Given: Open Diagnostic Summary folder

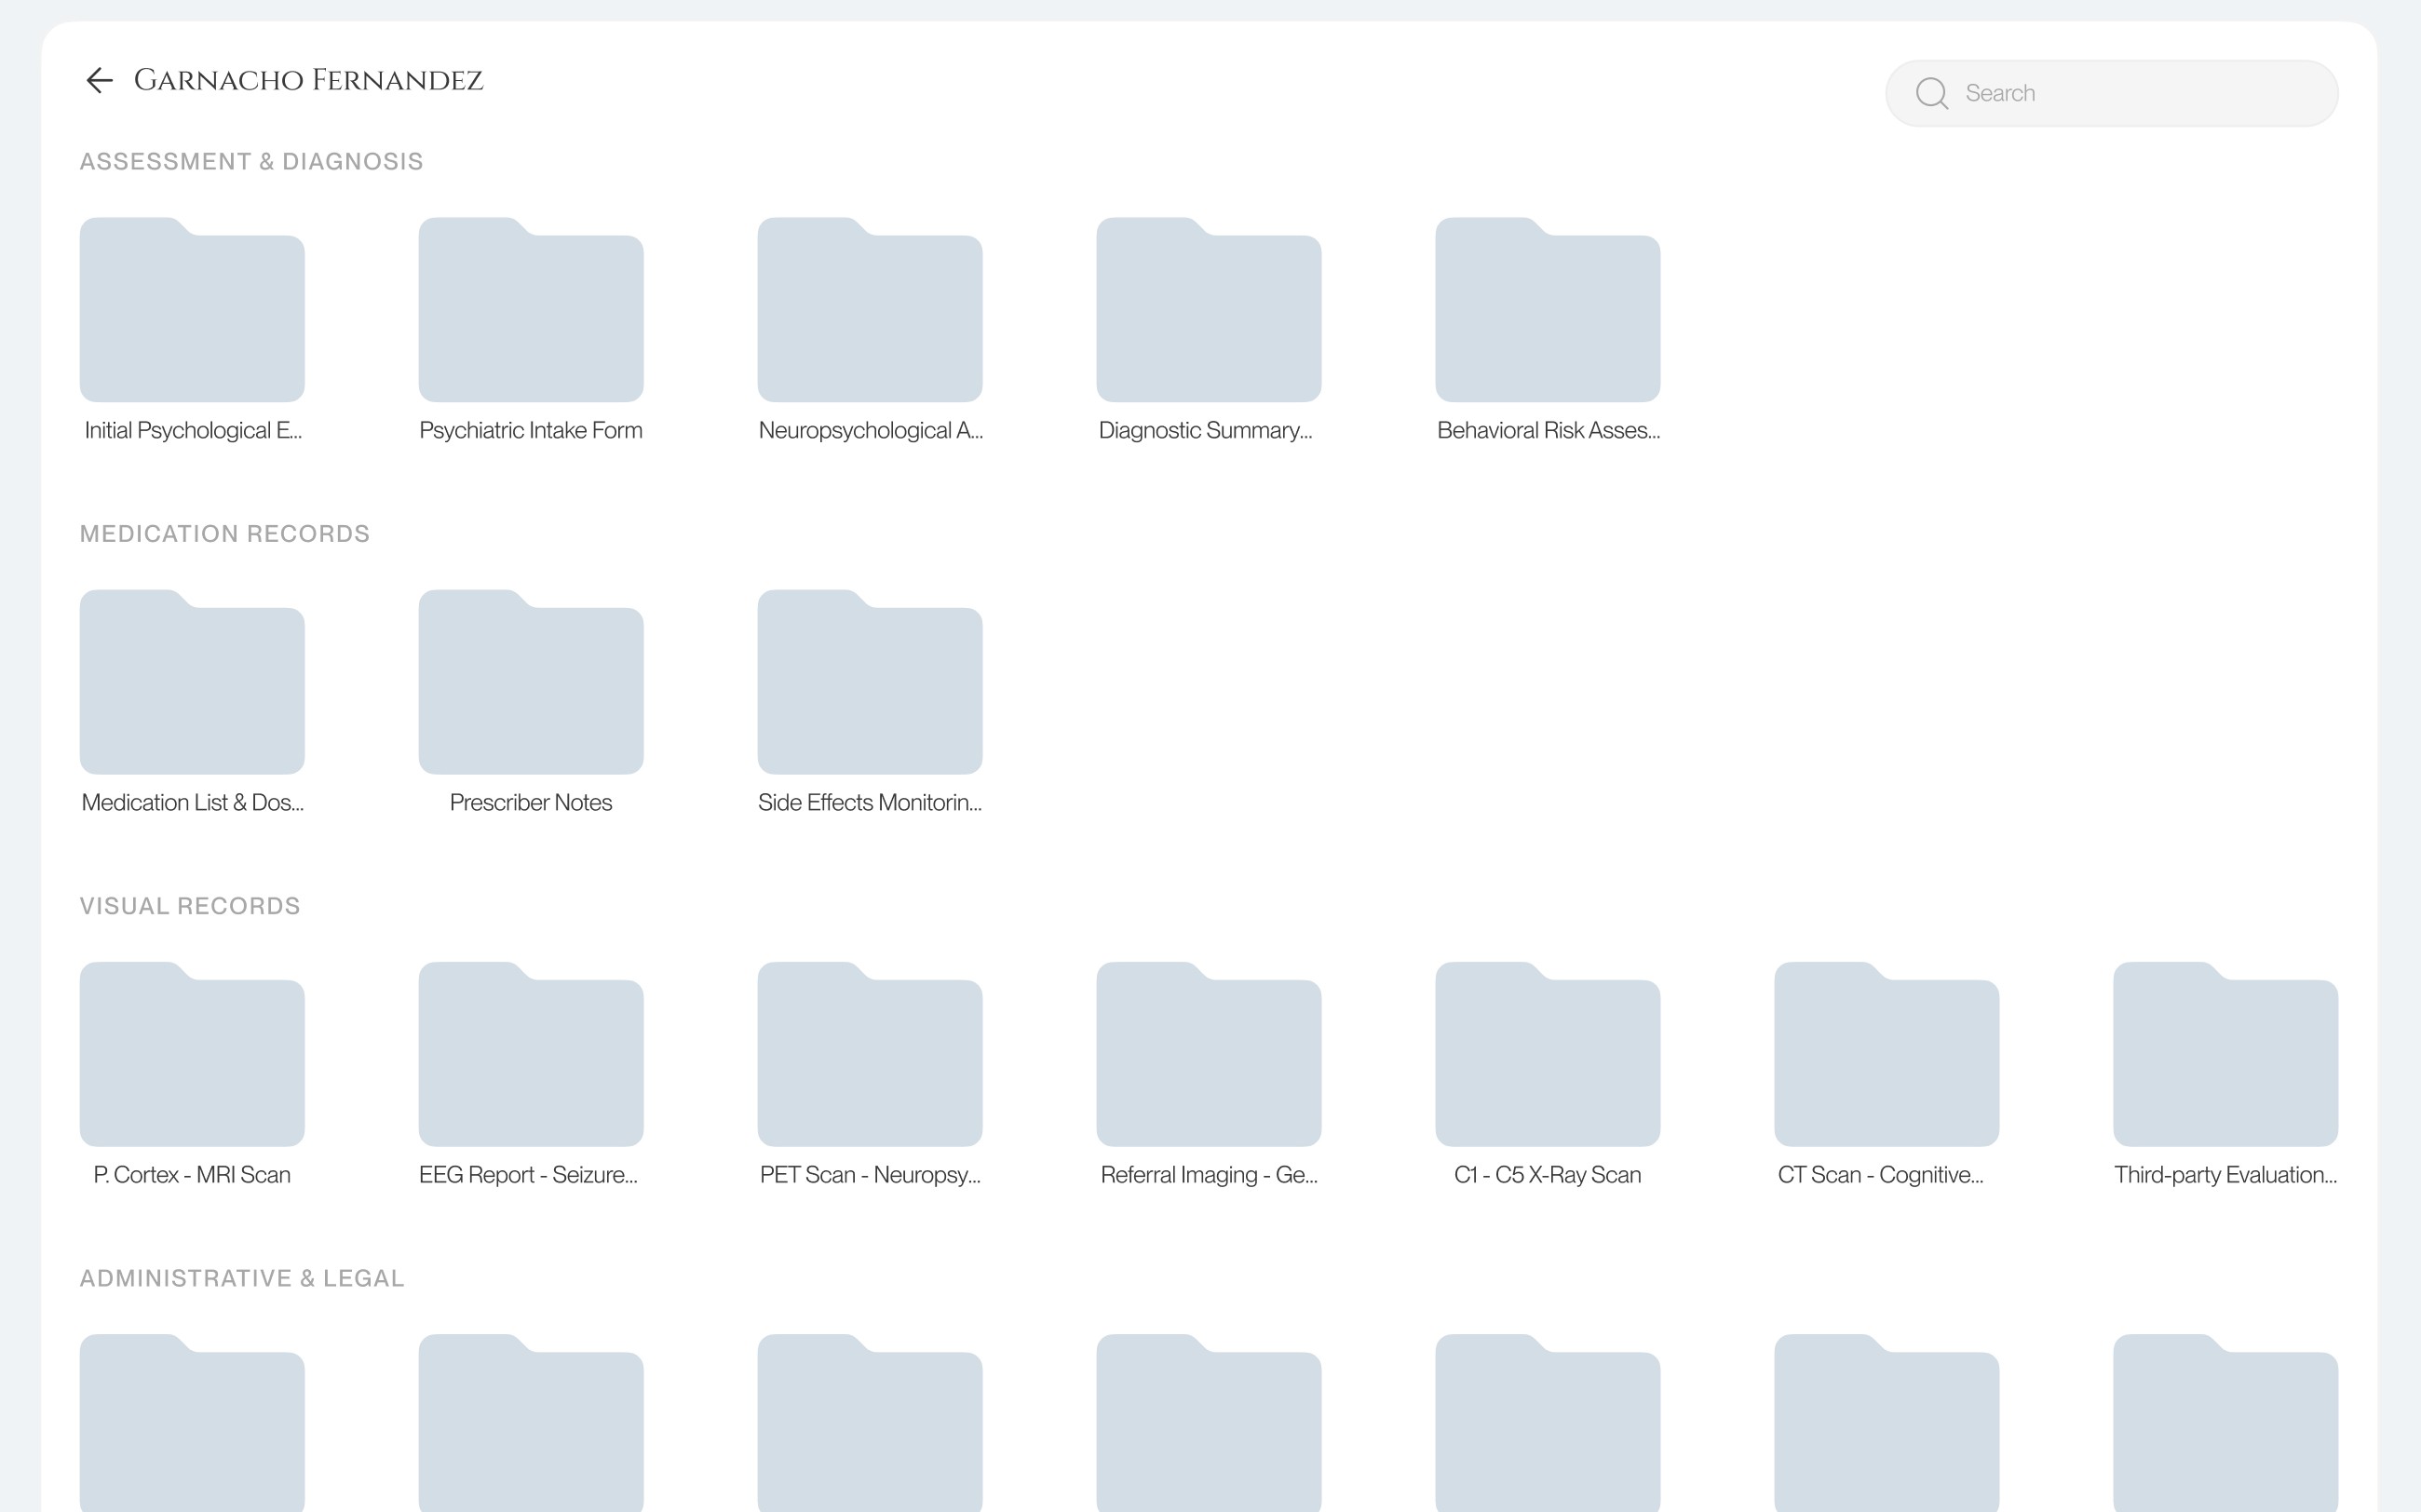Looking at the screenshot, I should click(1208, 312).
